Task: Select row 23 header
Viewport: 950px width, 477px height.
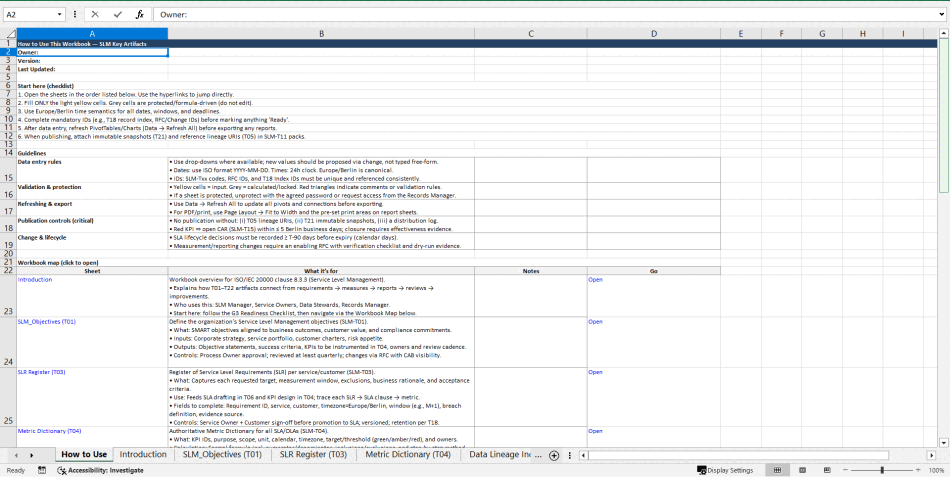Action: (x=8, y=296)
